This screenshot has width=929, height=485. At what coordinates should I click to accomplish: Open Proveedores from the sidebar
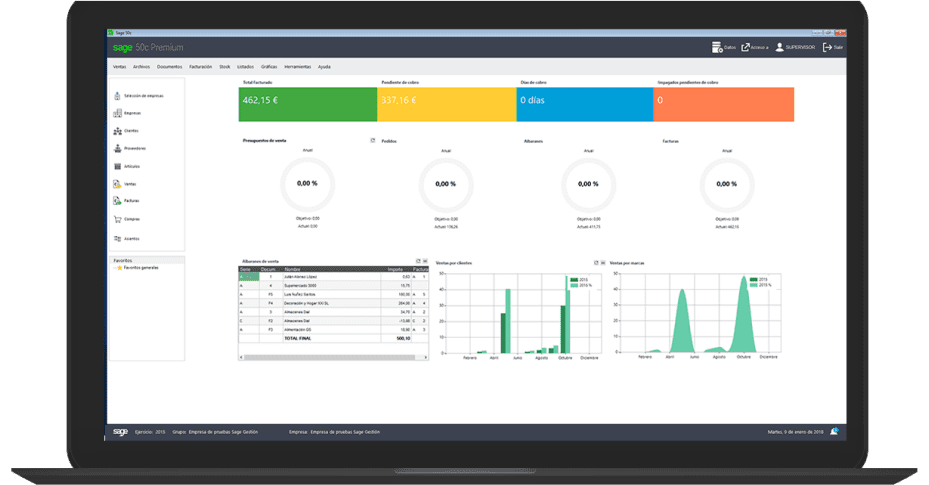(118, 149)
